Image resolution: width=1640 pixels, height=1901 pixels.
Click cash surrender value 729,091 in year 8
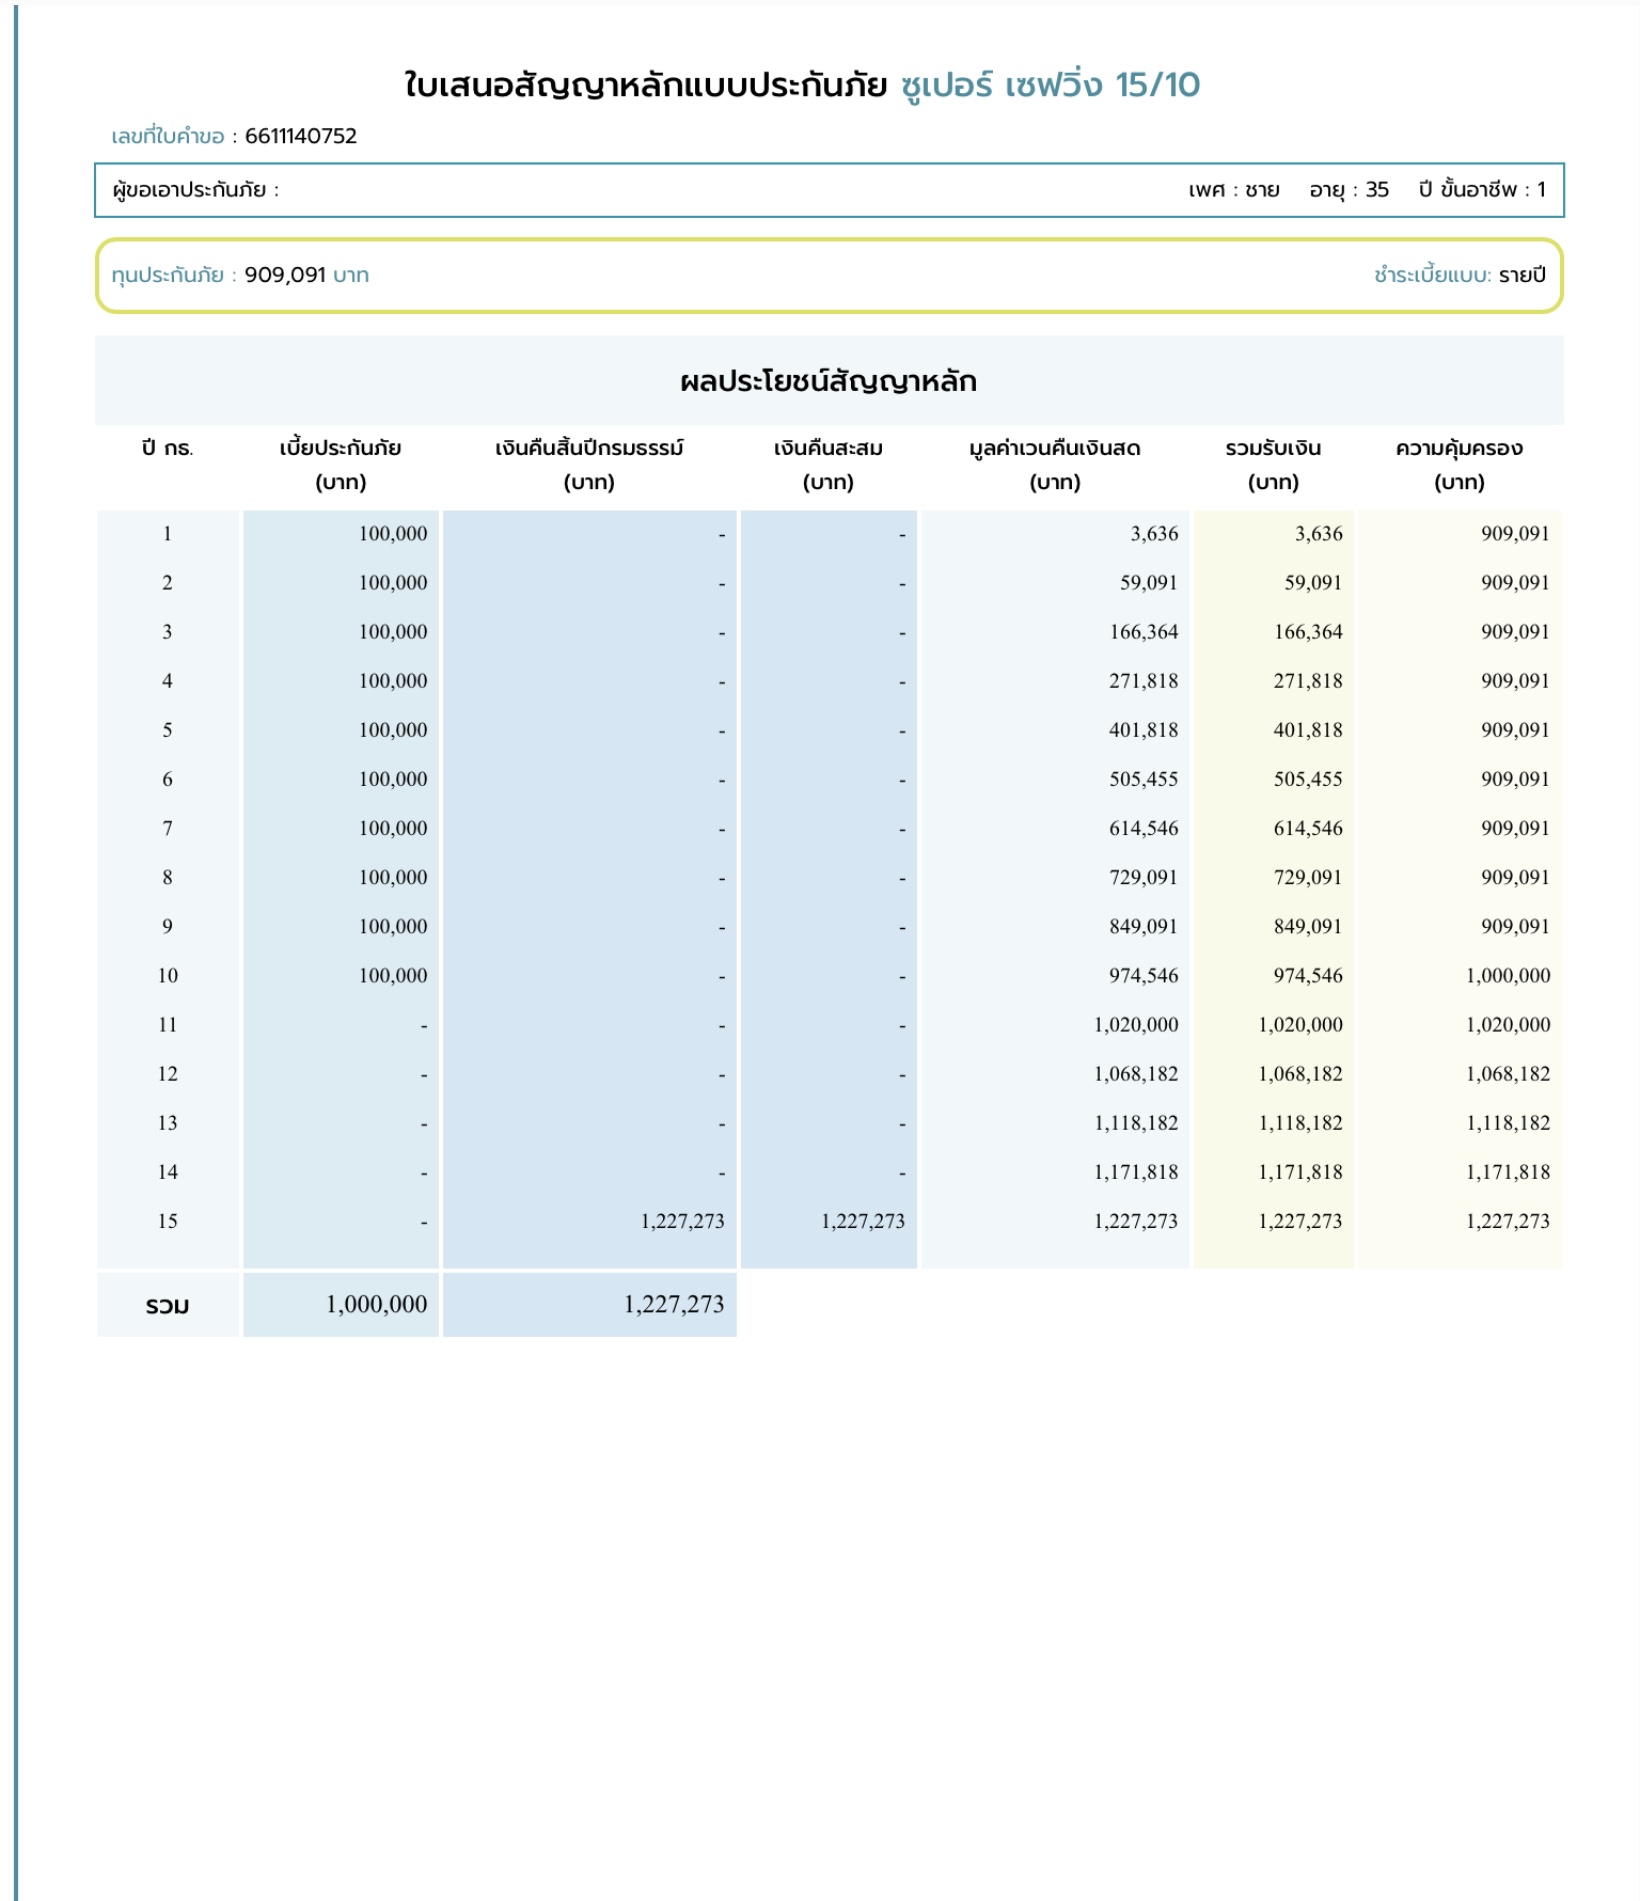(1143, 877)
